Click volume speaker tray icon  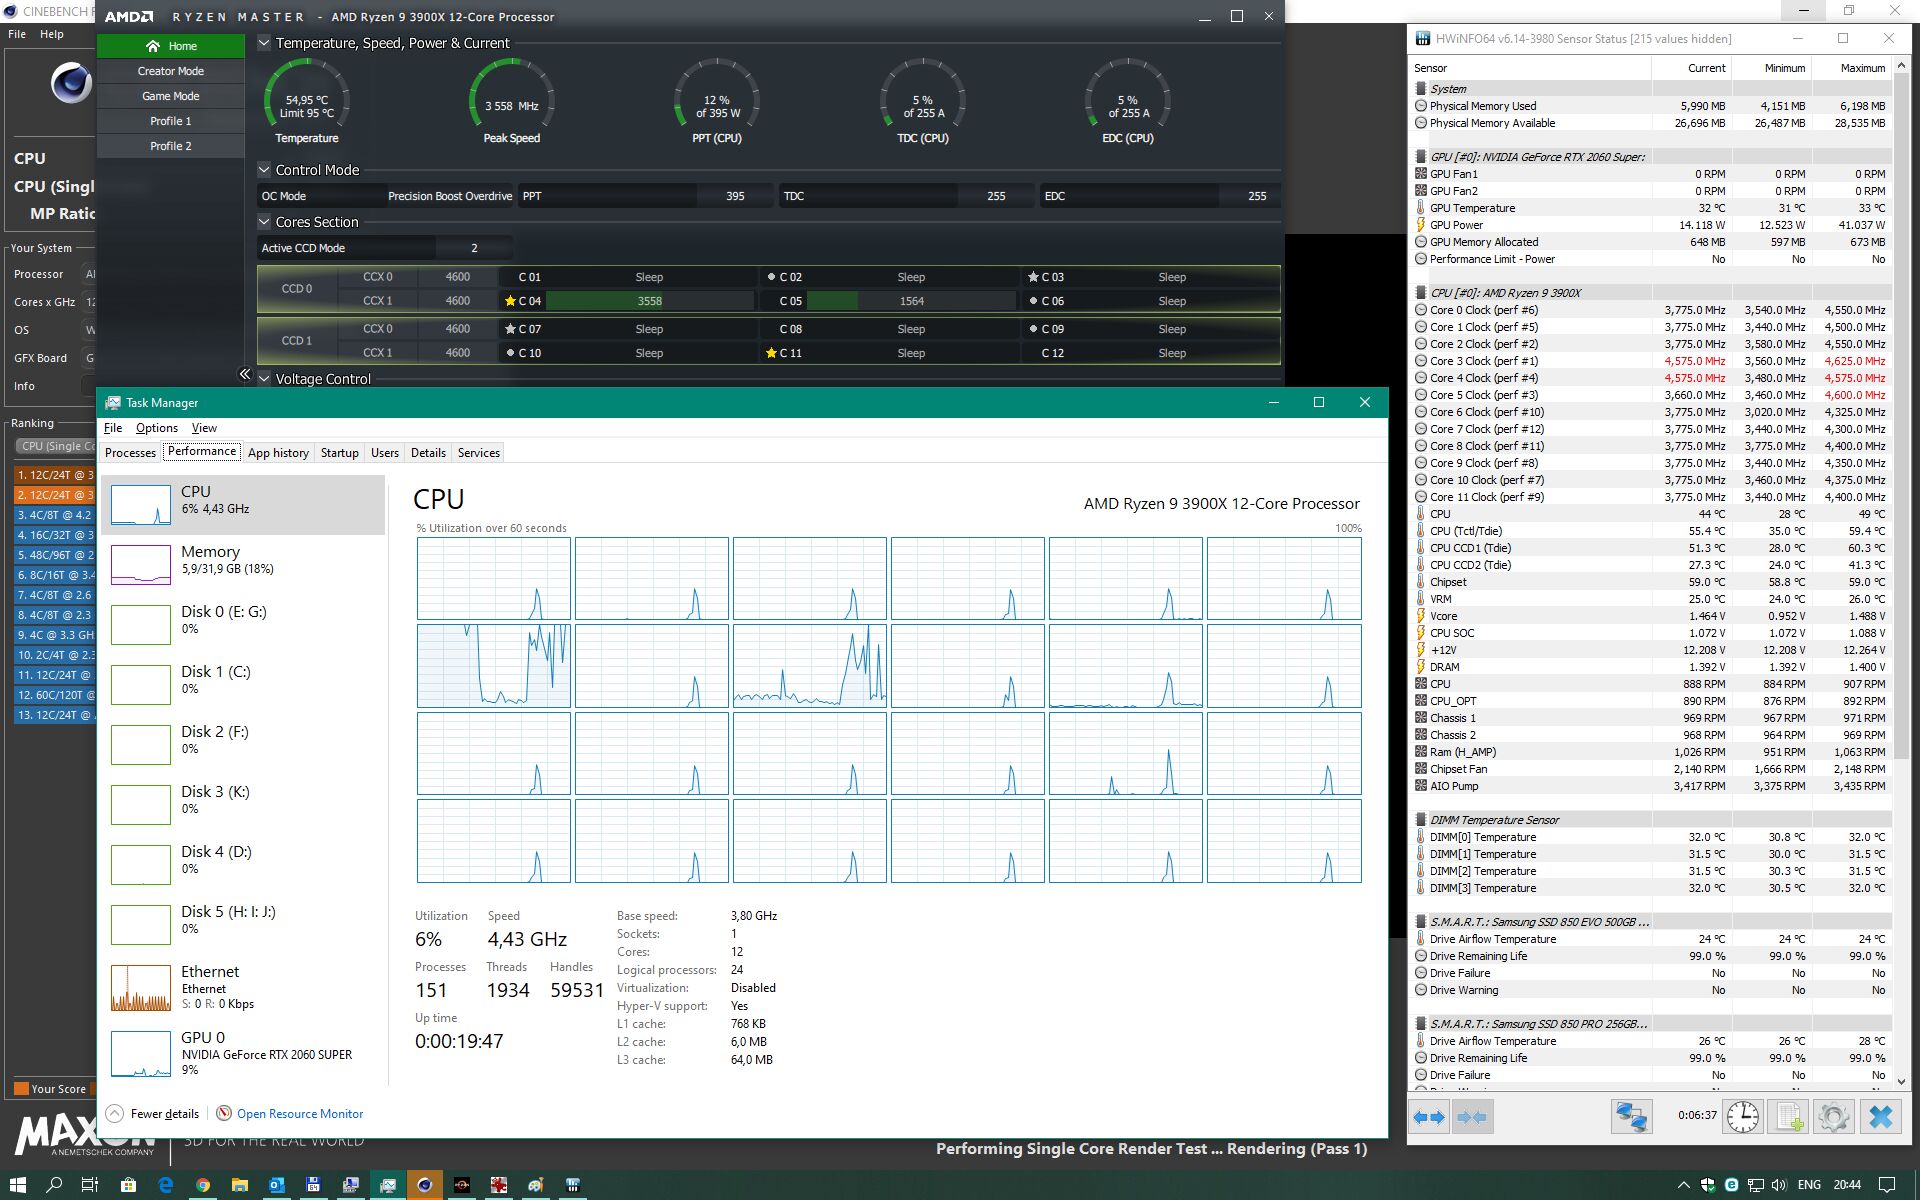(x=1779, y=1185)
